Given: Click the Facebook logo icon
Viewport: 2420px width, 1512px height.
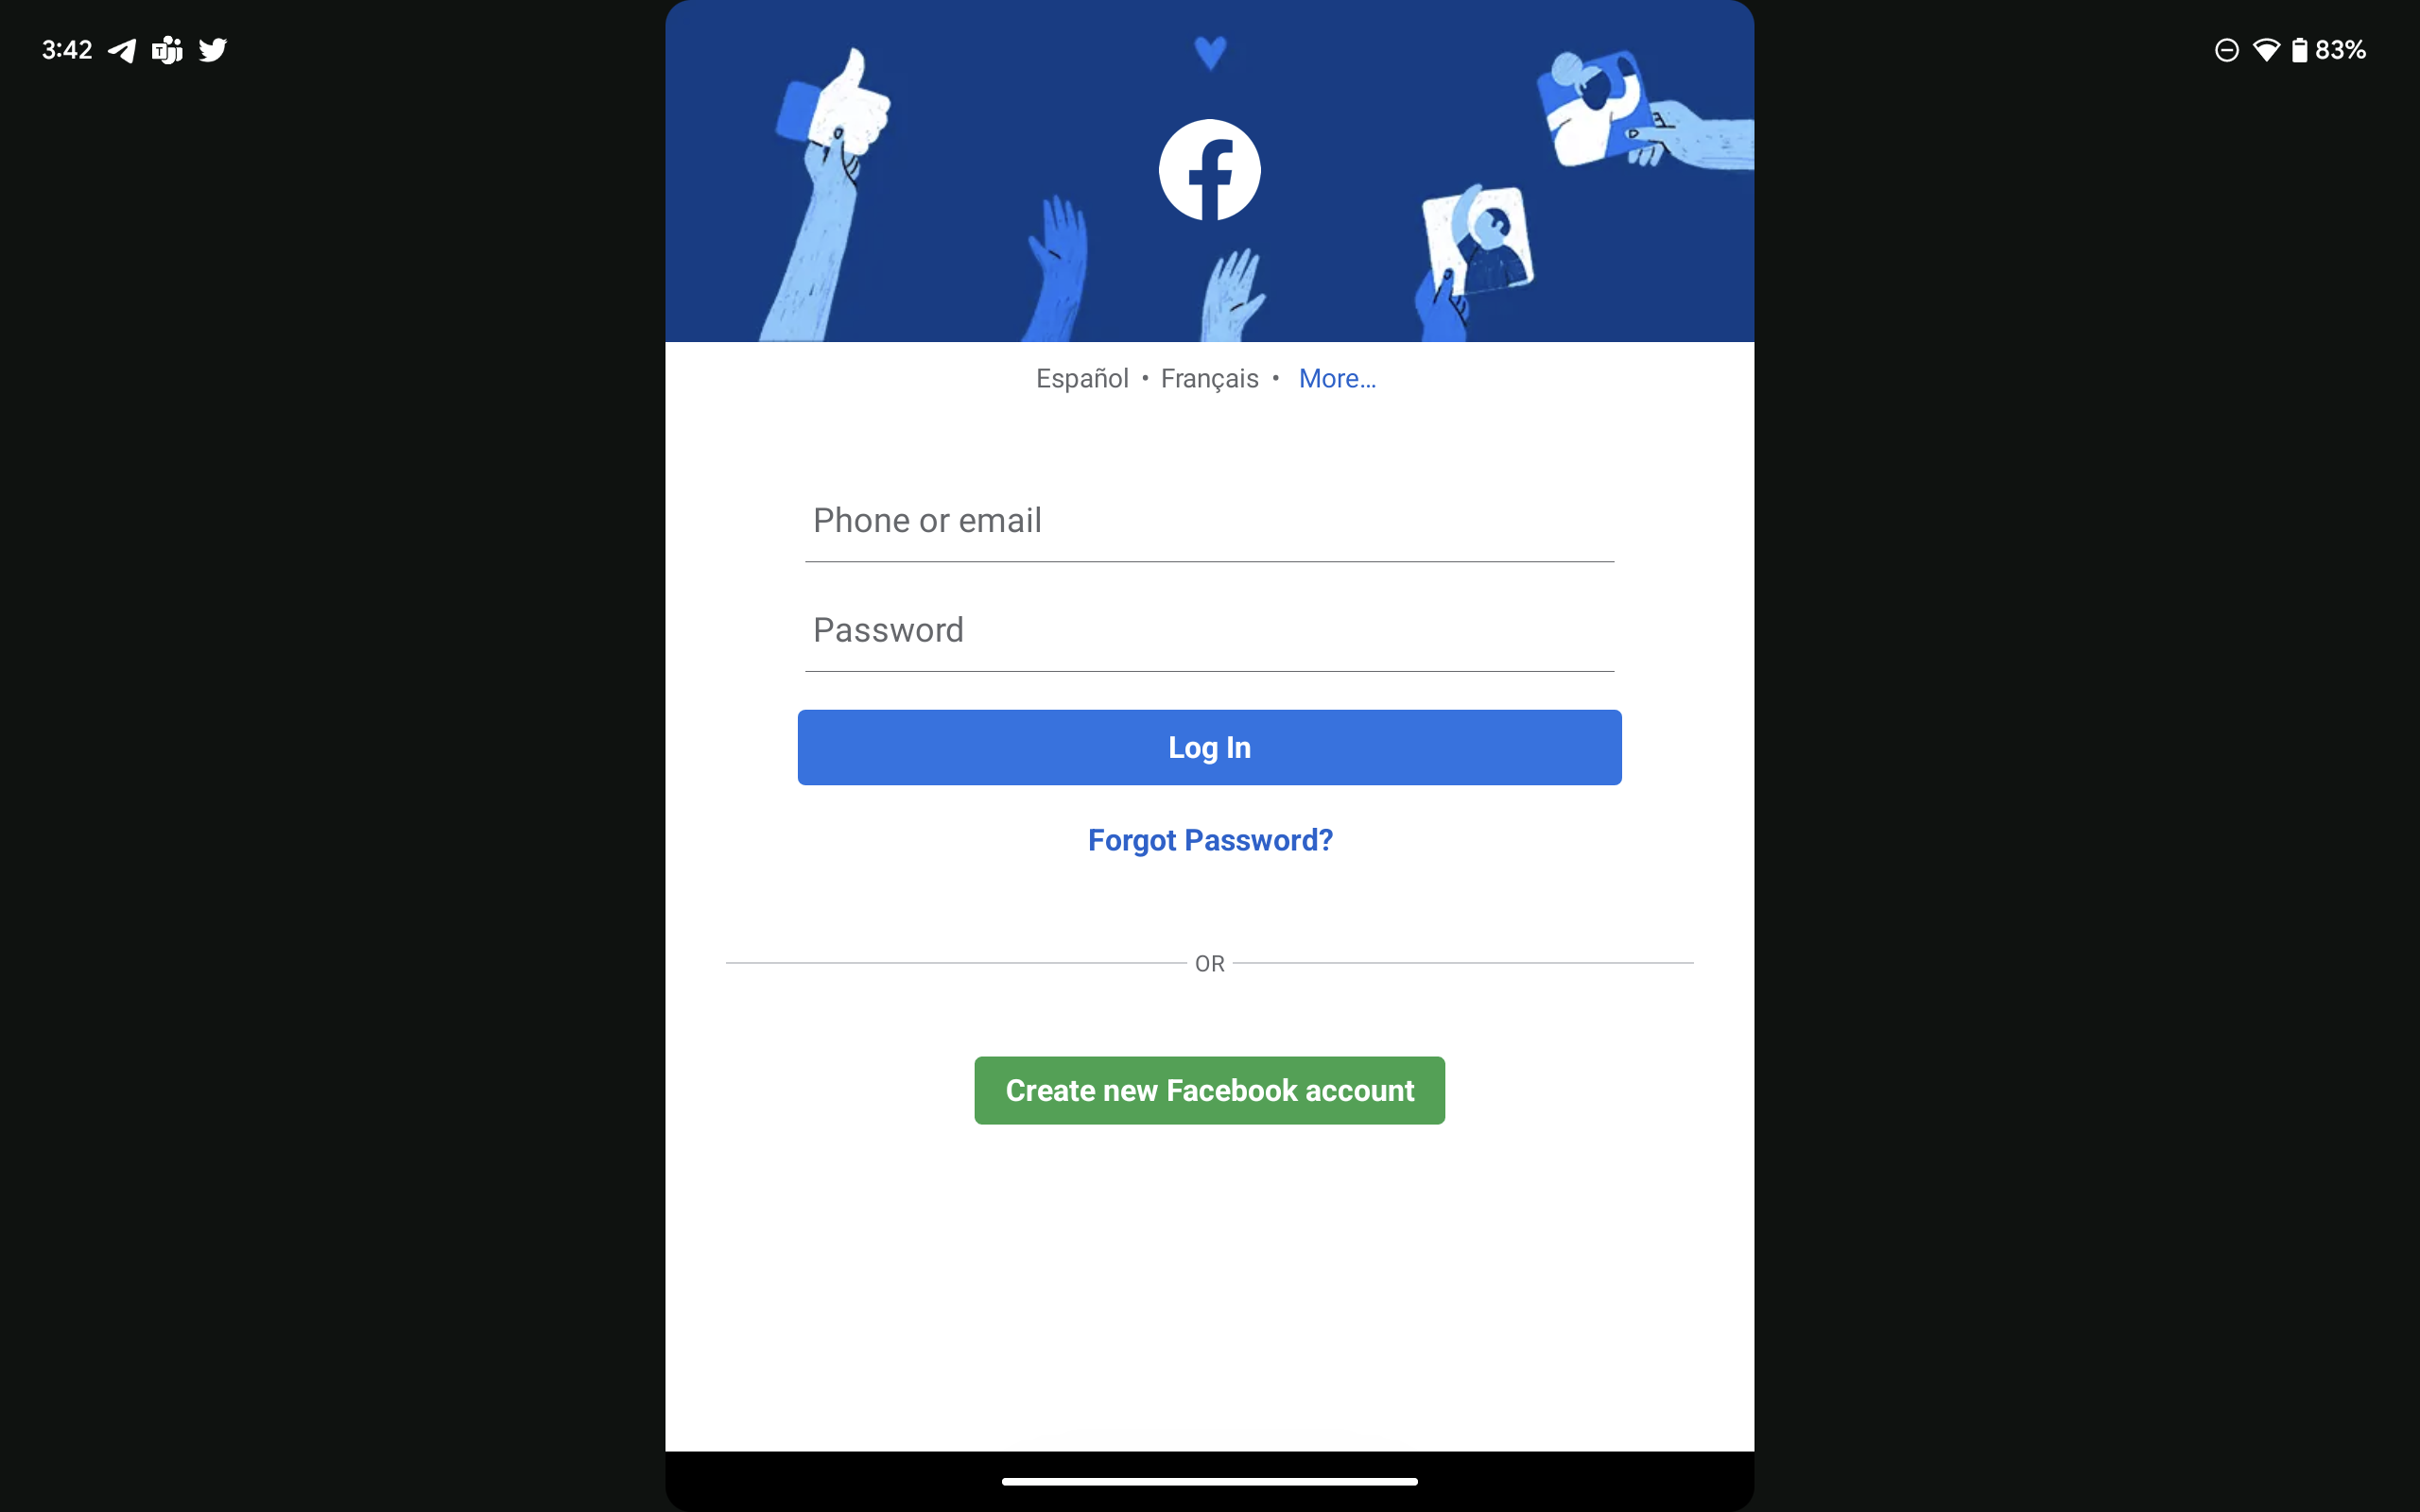Looking at the screenshot, I should click(x=1209, y=169).
